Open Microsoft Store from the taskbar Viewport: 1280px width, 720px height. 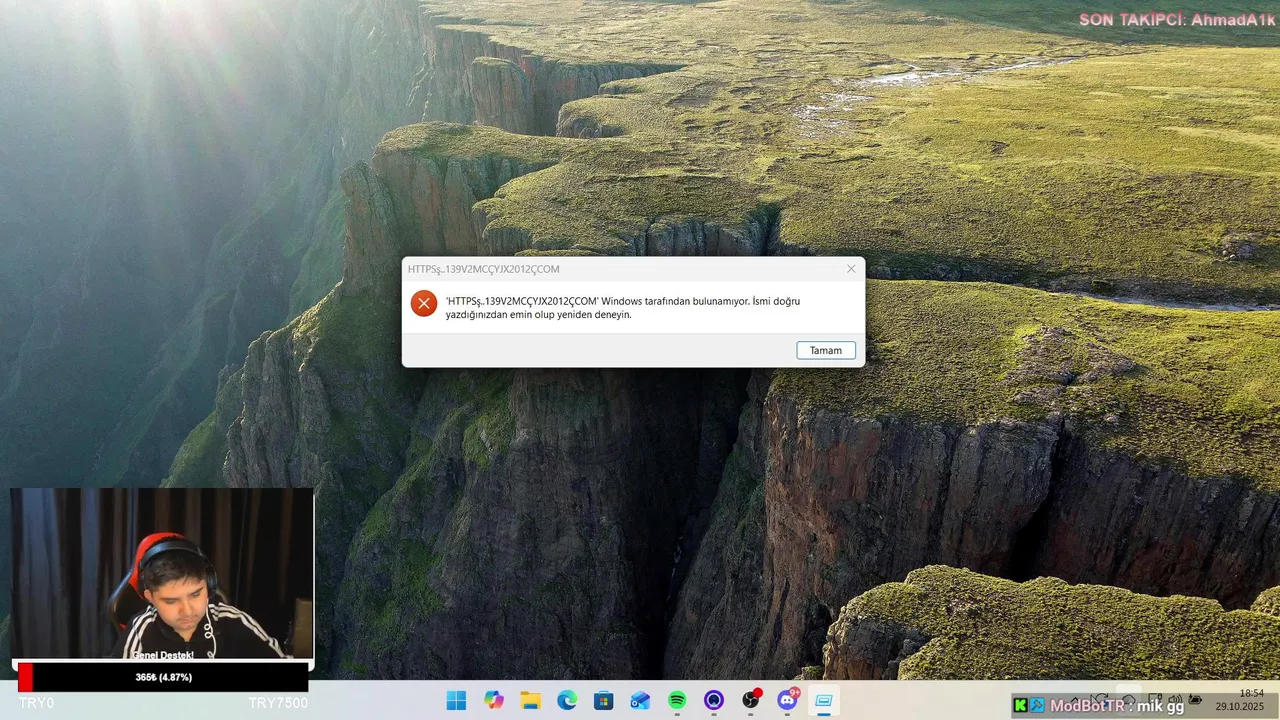click(604, 701)
